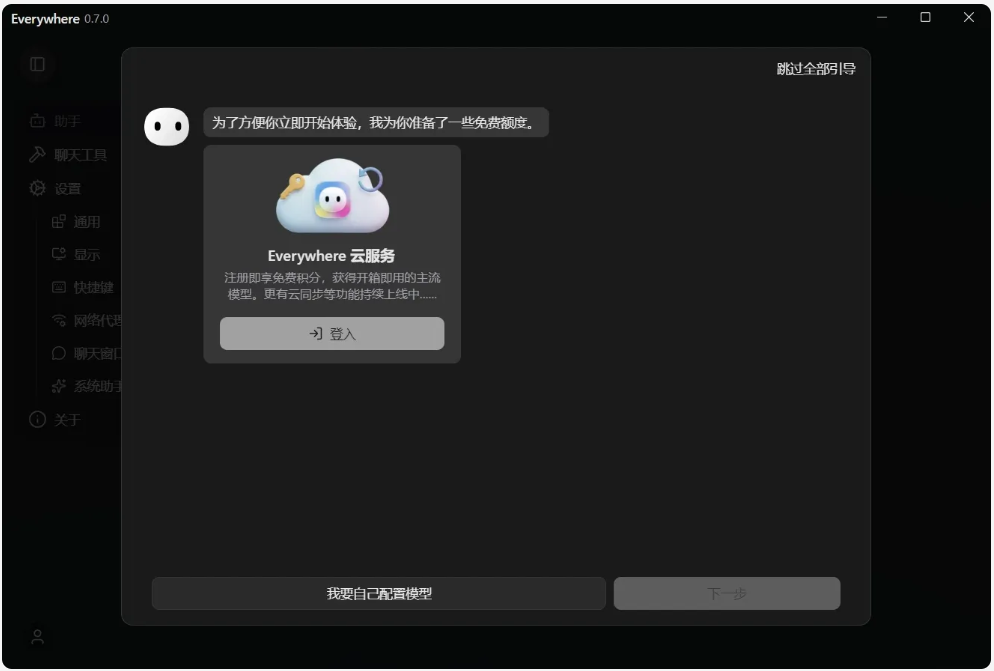Screen dimensions: 994x671
Task: Click the keyboard icon beside 快捷键
Action: coord(59,287)
